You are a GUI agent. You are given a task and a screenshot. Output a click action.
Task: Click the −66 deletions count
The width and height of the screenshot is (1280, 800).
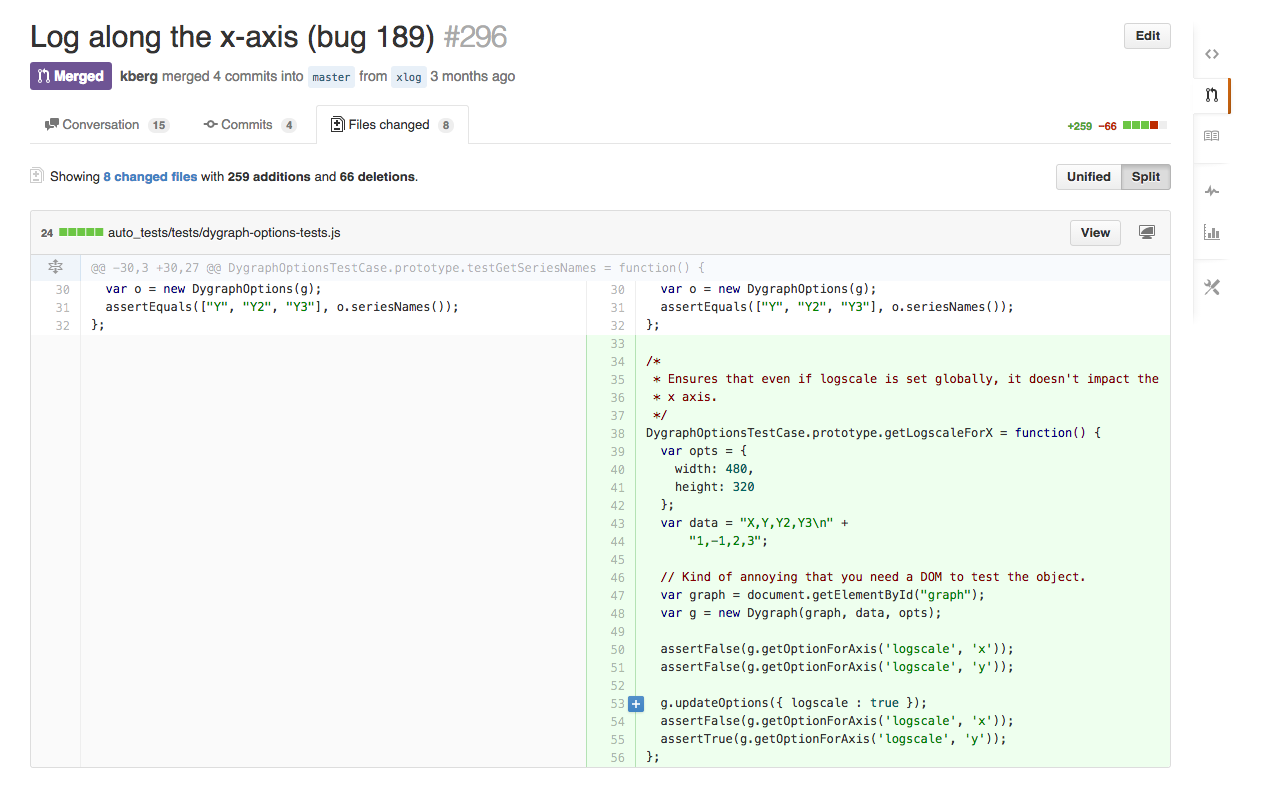(1107, 126)
